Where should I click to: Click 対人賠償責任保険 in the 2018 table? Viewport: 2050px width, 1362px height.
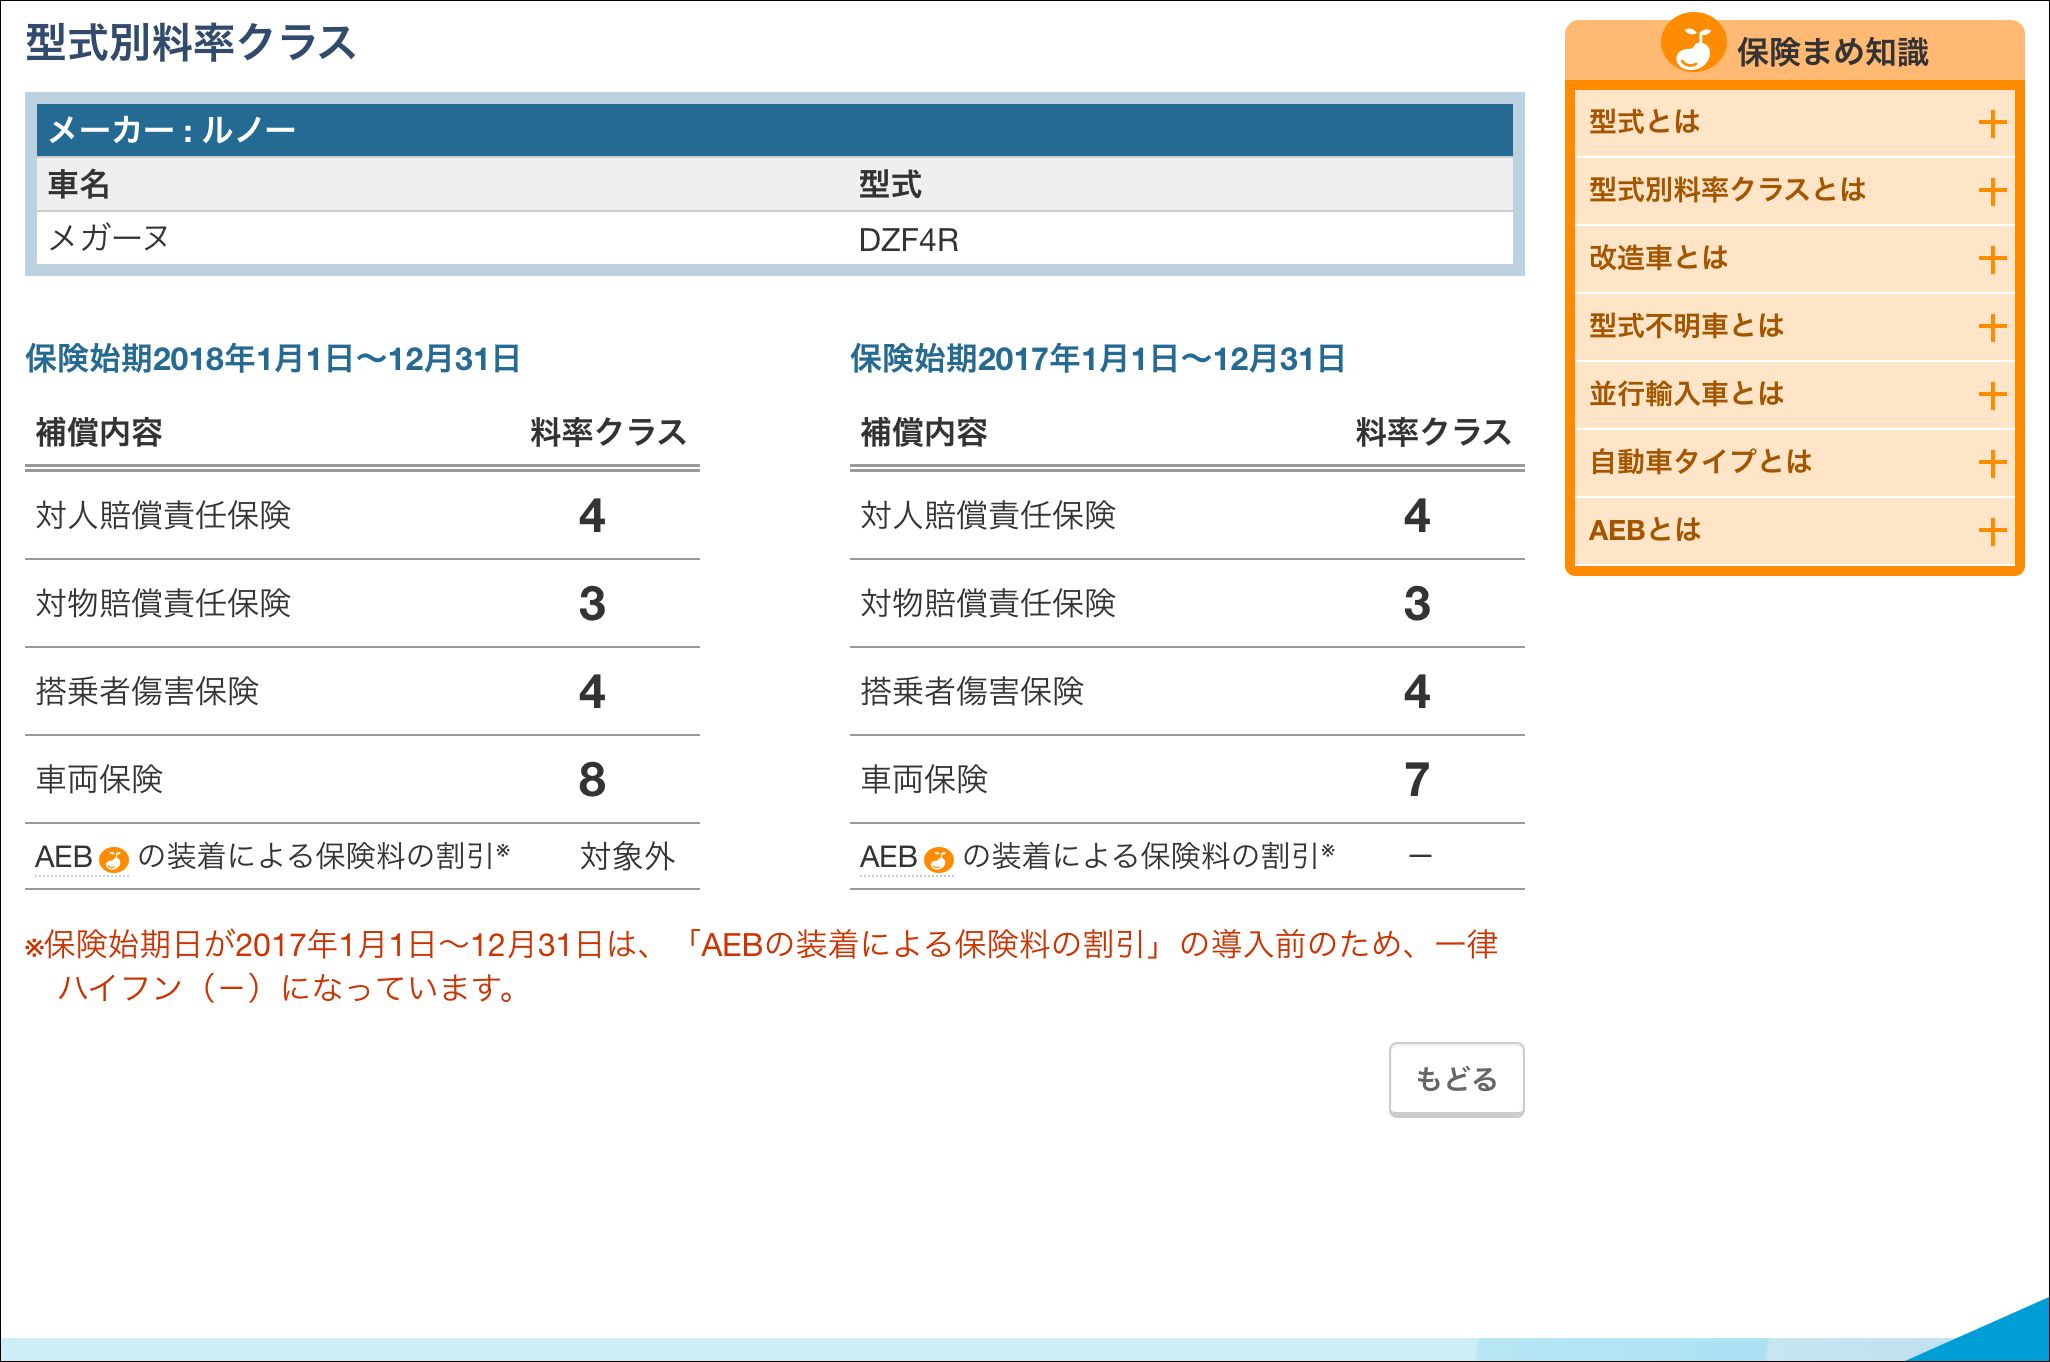tap(163, 515)
